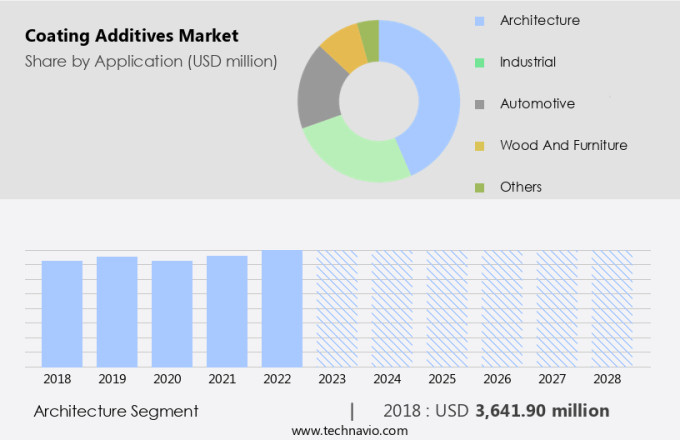Click the Coating Additives Market title
This screenshot has height=440, width=680.
pos(131,36)
